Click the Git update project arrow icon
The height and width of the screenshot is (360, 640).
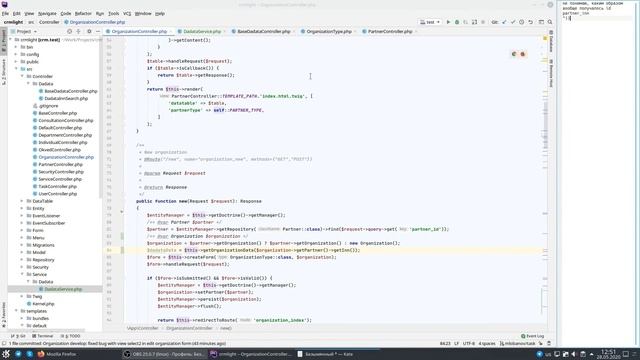click(x=504, y=22)
